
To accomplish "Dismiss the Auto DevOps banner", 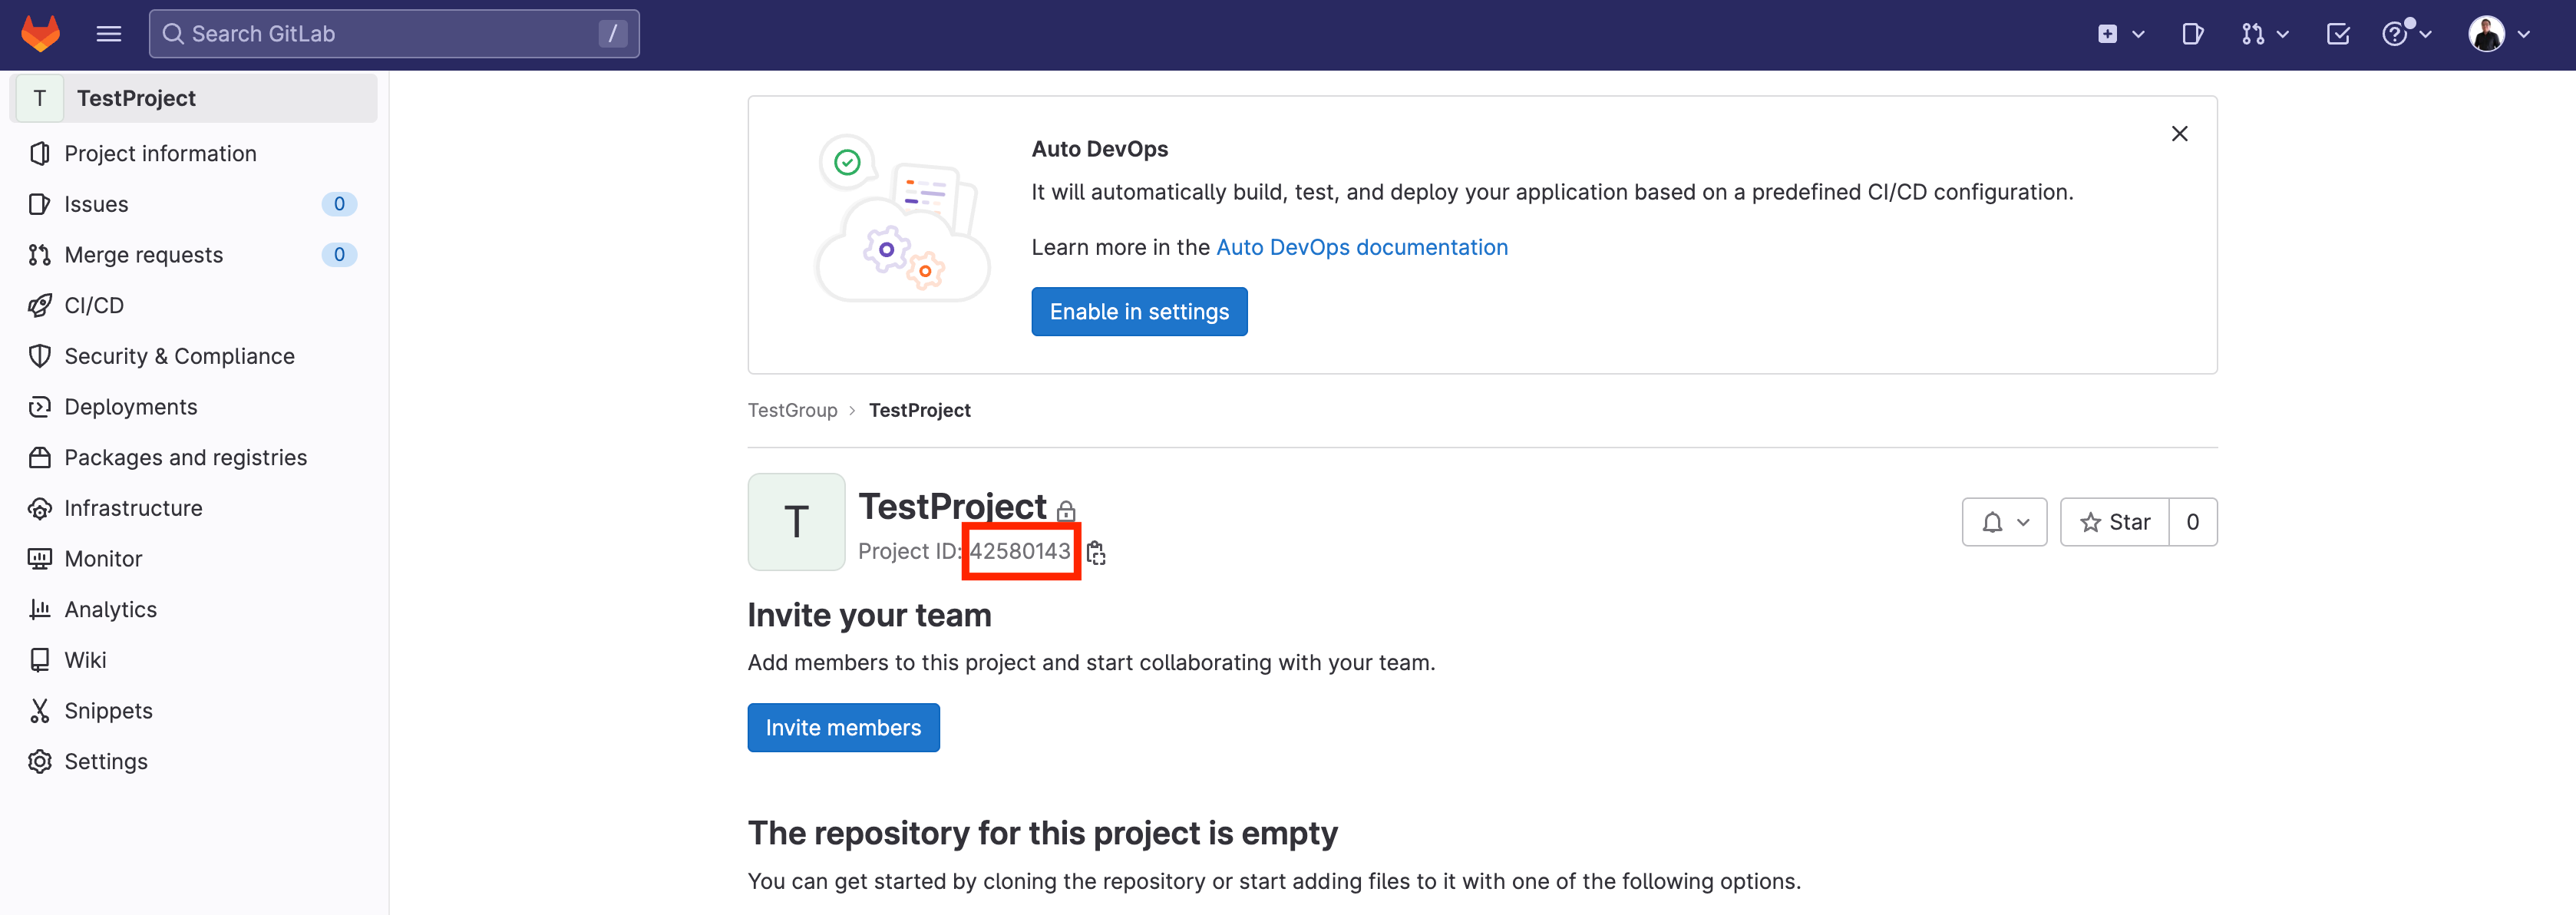I will click(2179, 134).
